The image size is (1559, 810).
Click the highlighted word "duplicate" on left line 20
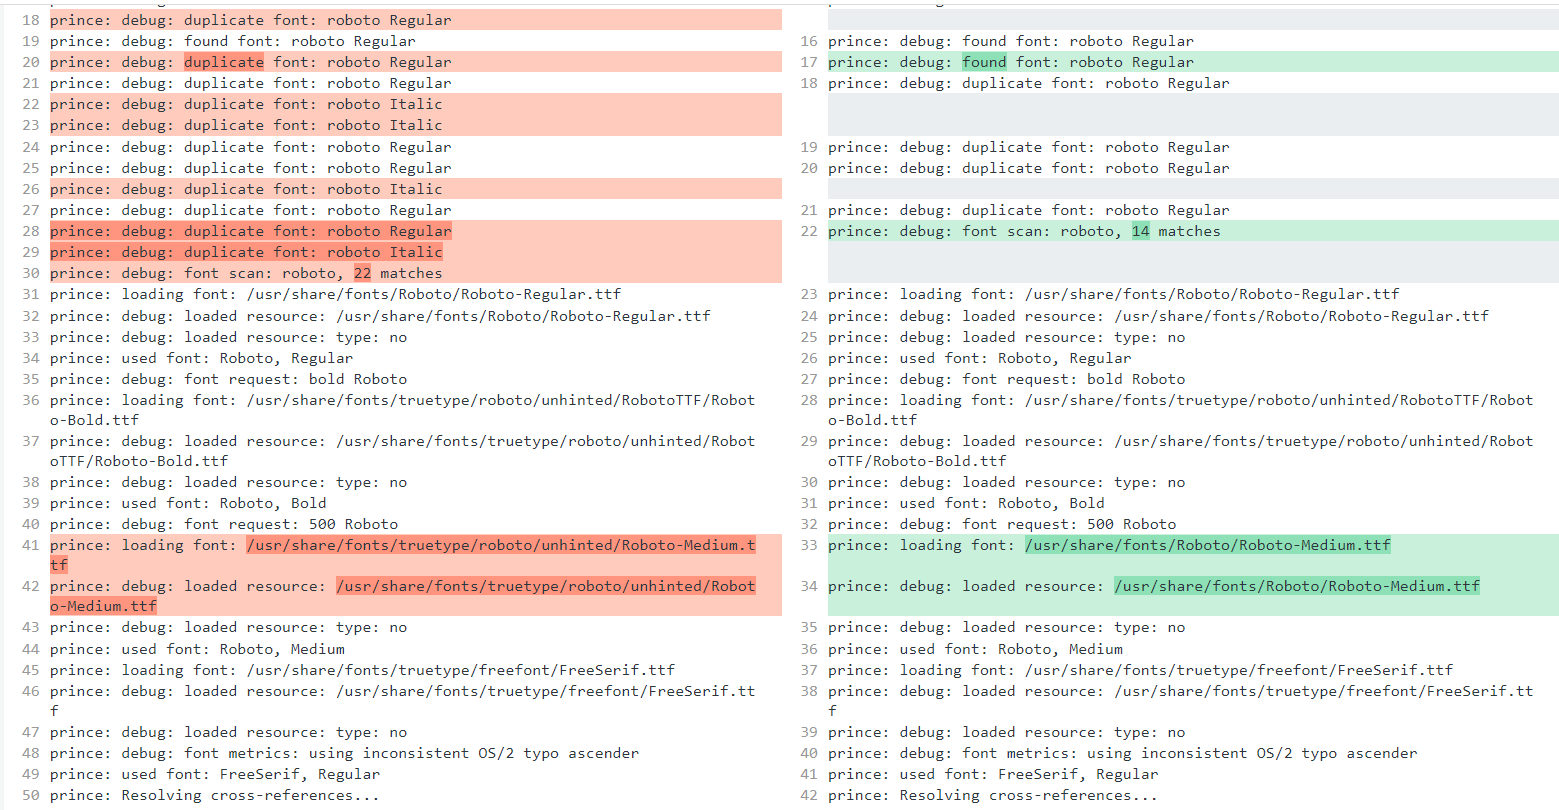point(224,62)
